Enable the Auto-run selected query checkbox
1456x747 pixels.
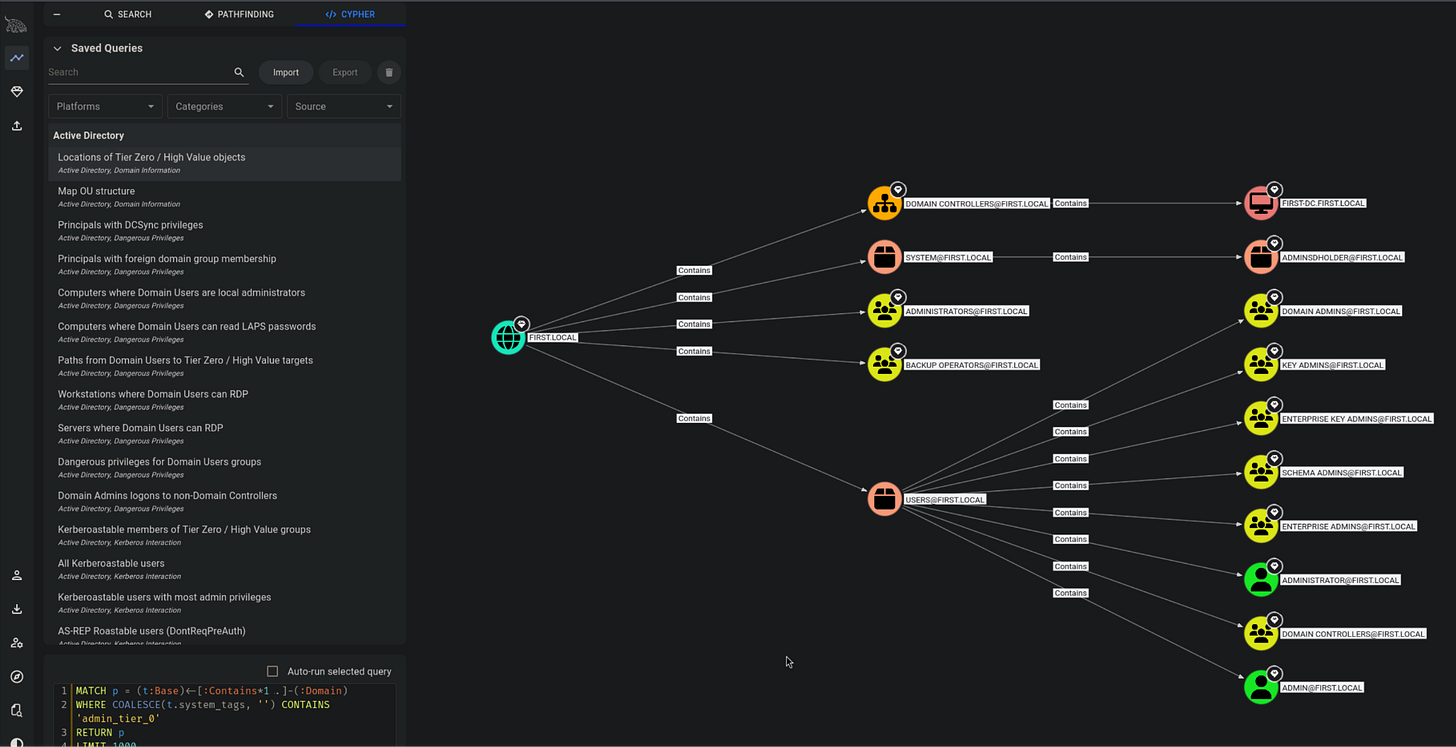click(x=272, y=671)
